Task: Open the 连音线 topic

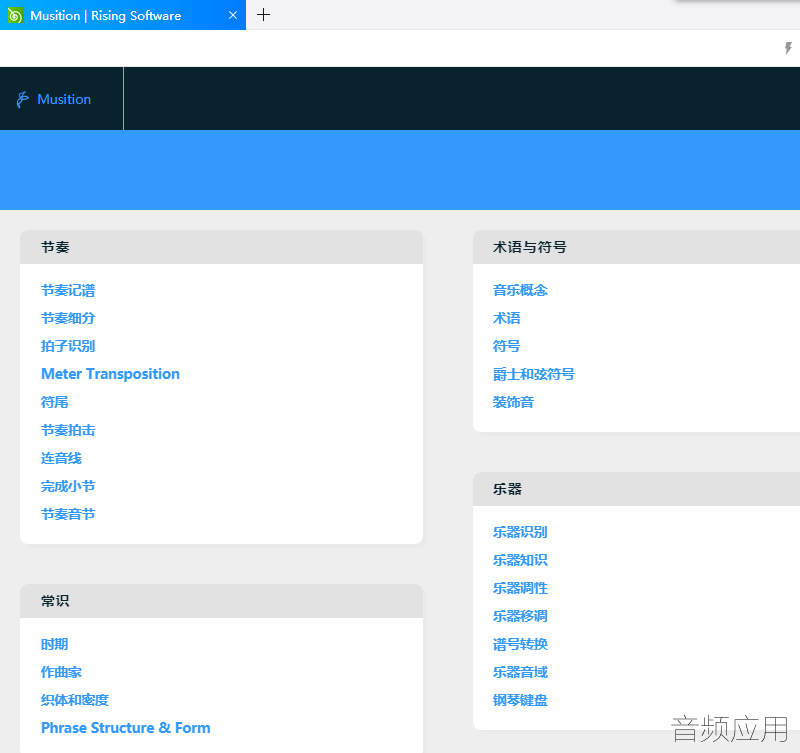Action: tap(61, 458)
